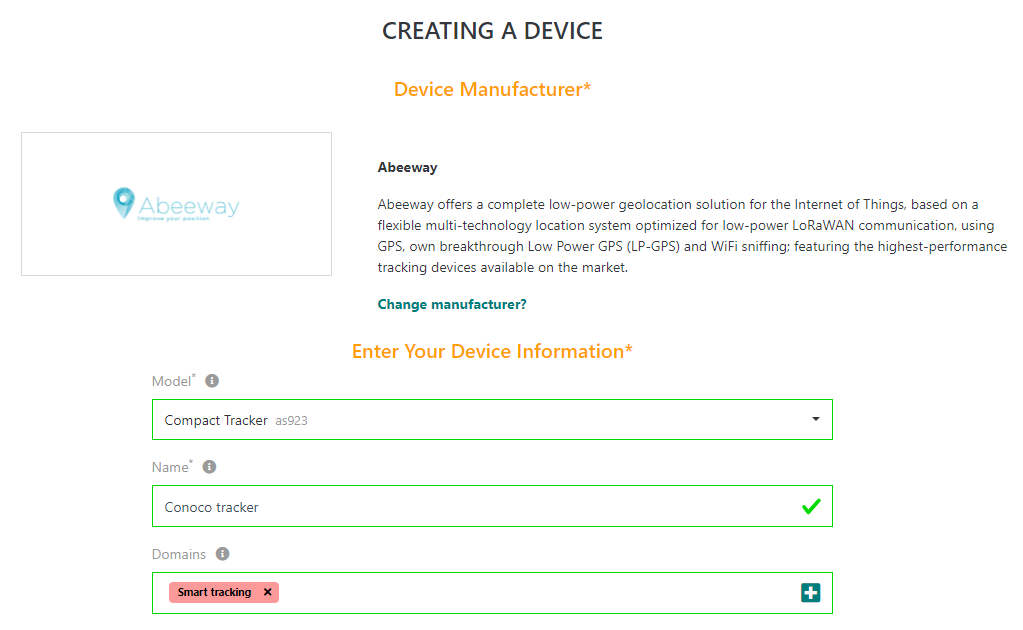This screenshot has width=1023, height=630.
Task: Expand the Model dropdown arrow
Action: coord(816,420)
